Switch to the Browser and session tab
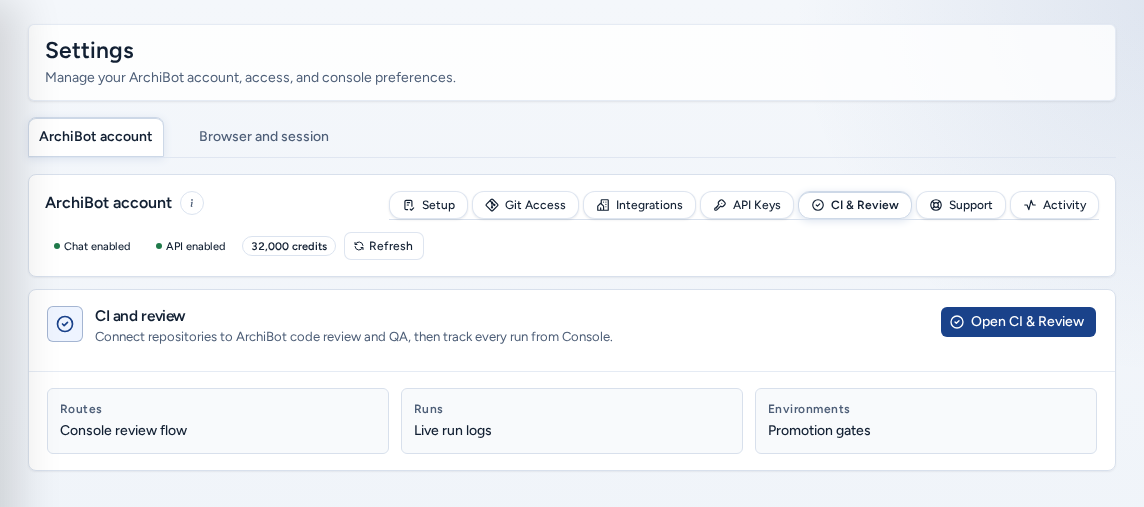This screenshot has width=1144, height=507. click(264, 137)
